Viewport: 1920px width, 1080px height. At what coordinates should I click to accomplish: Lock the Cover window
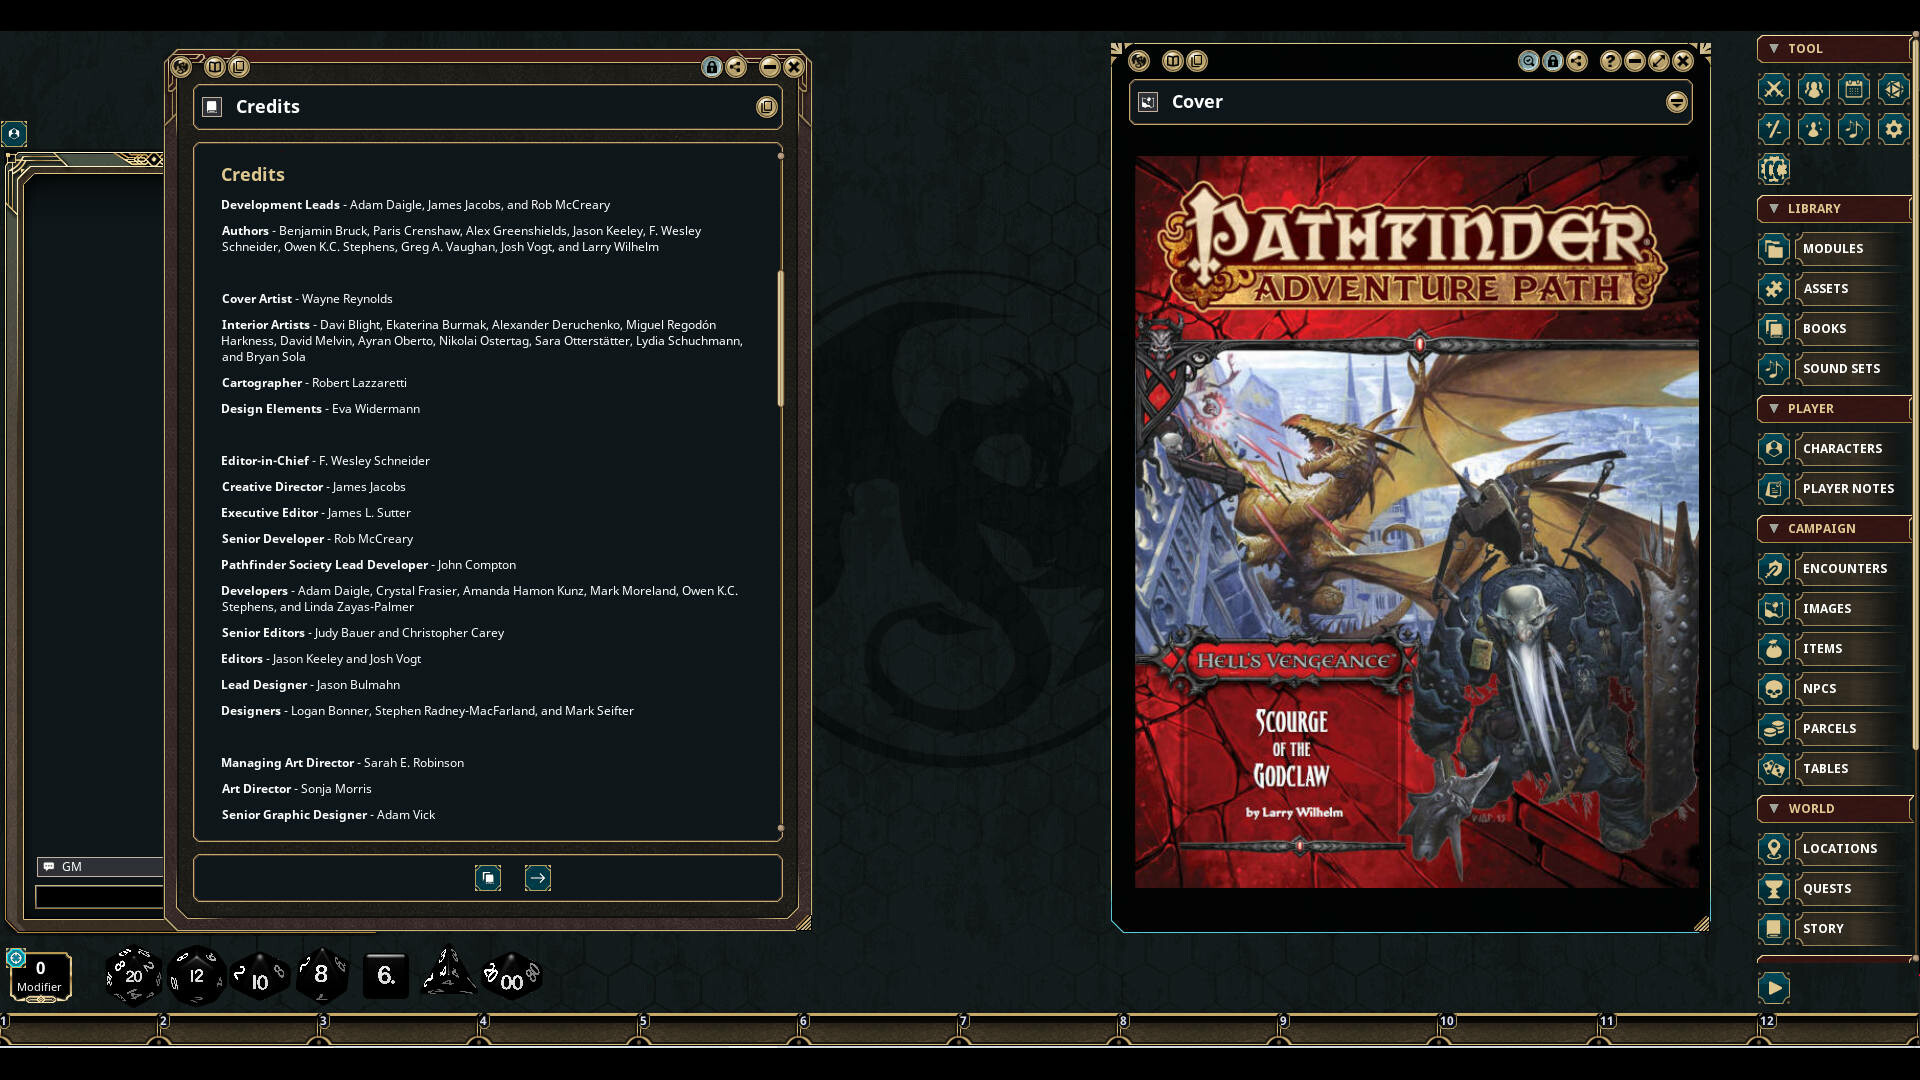[x=1553, y=61]
